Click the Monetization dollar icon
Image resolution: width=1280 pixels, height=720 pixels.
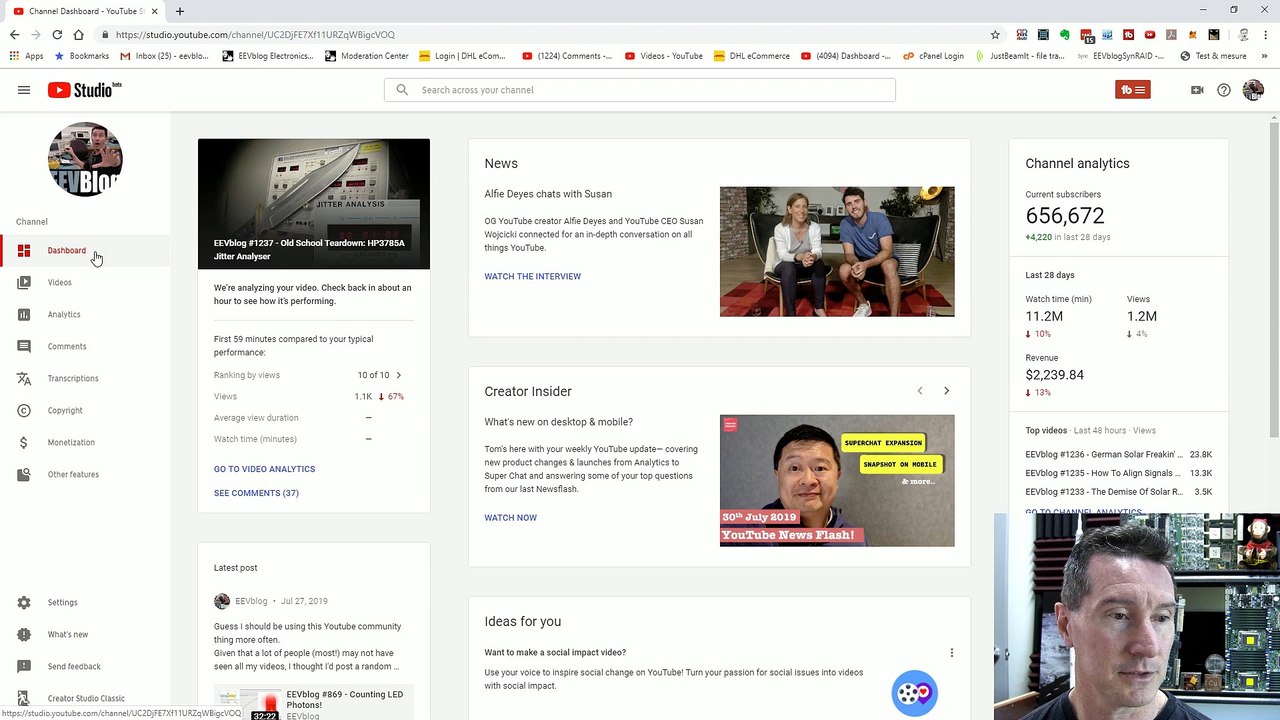[x=24, y=442]
